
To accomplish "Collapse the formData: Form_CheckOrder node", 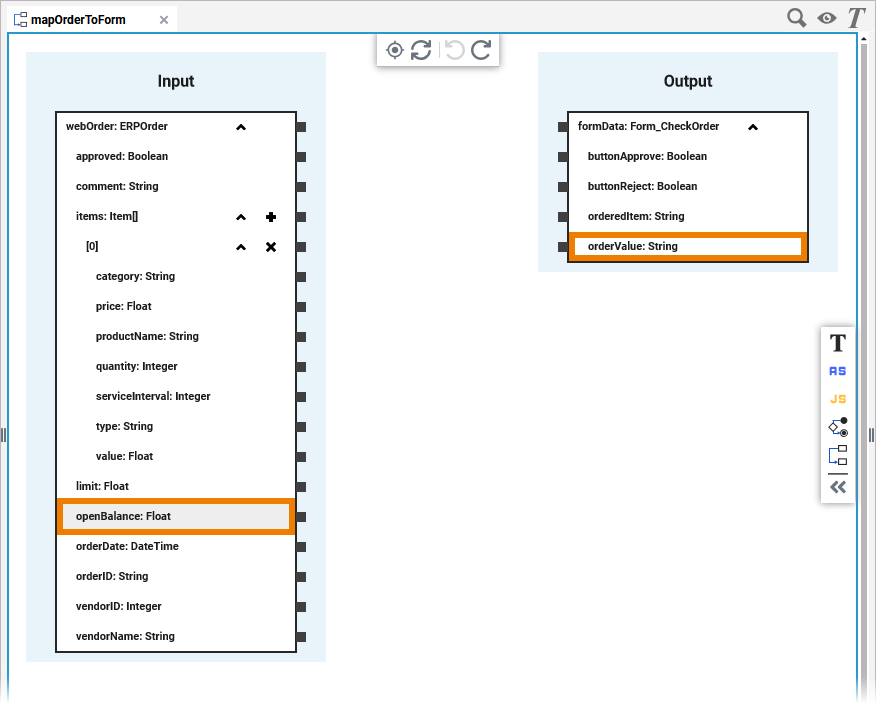I will point(753,127).
